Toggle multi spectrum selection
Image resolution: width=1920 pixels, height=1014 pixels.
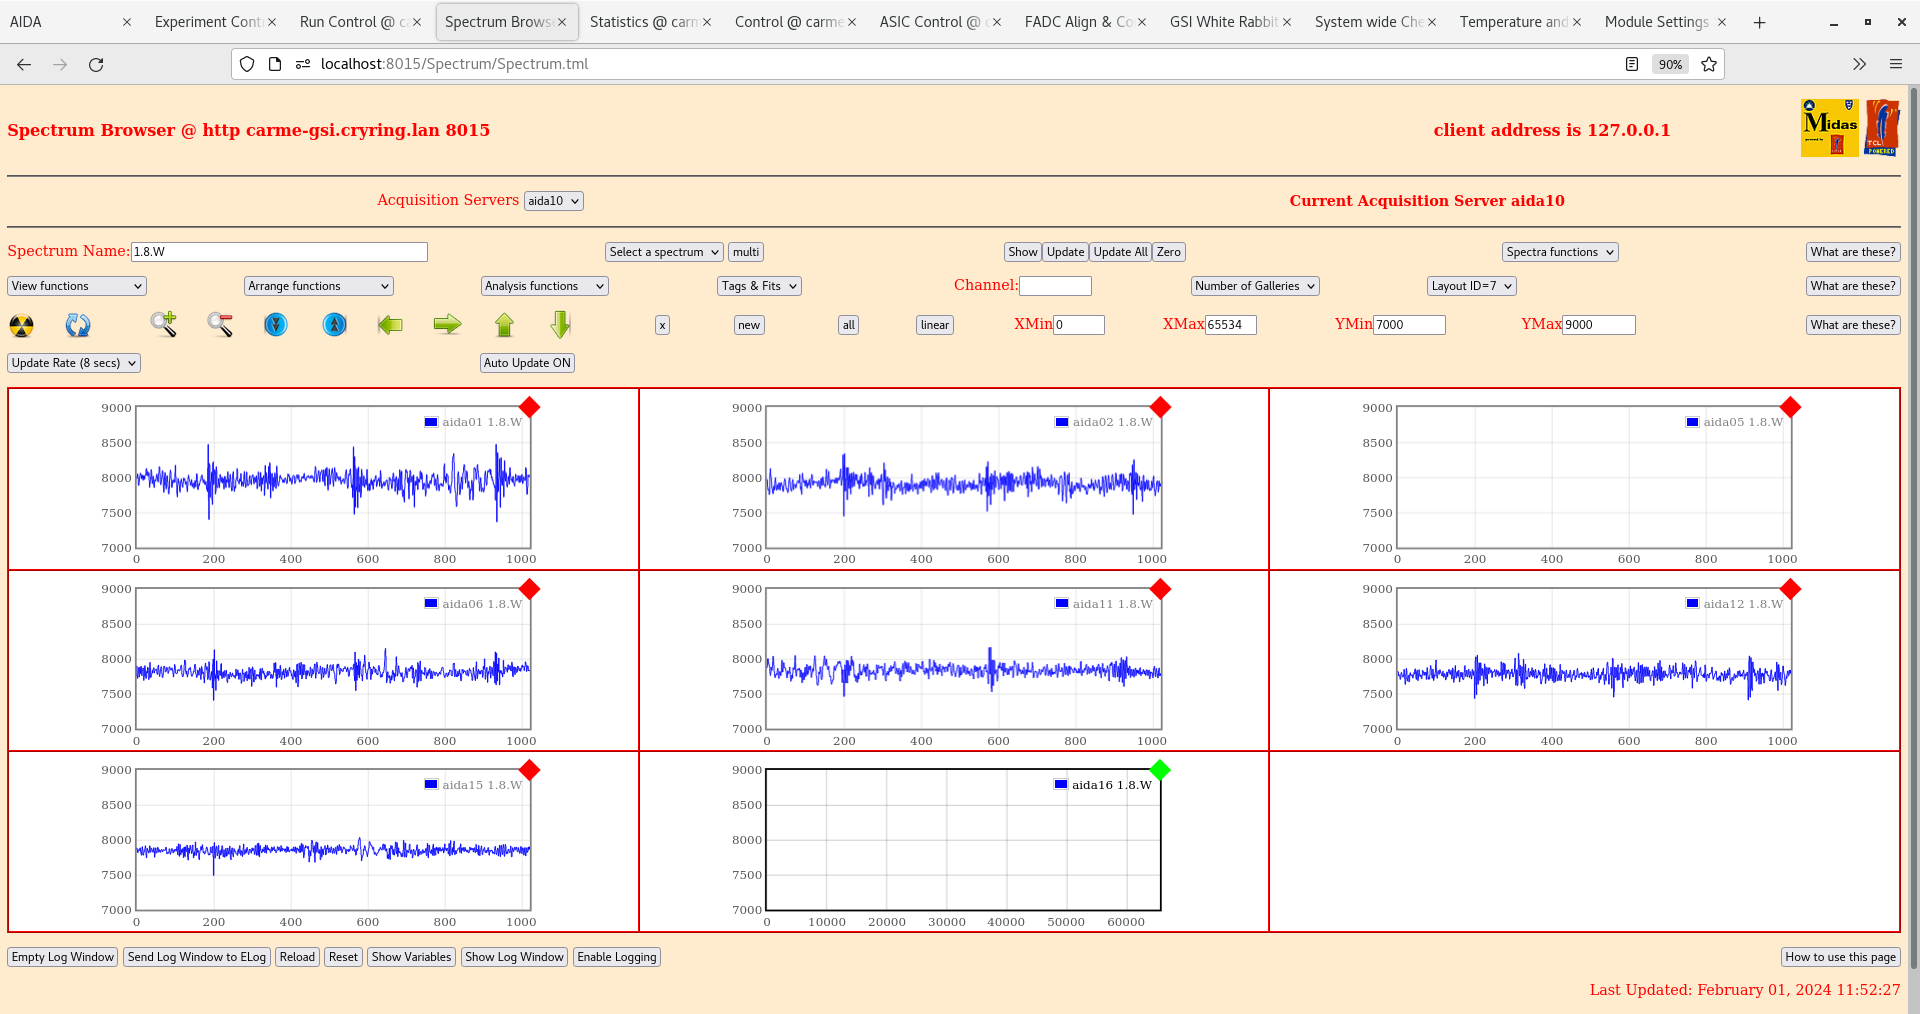[745, 251]
